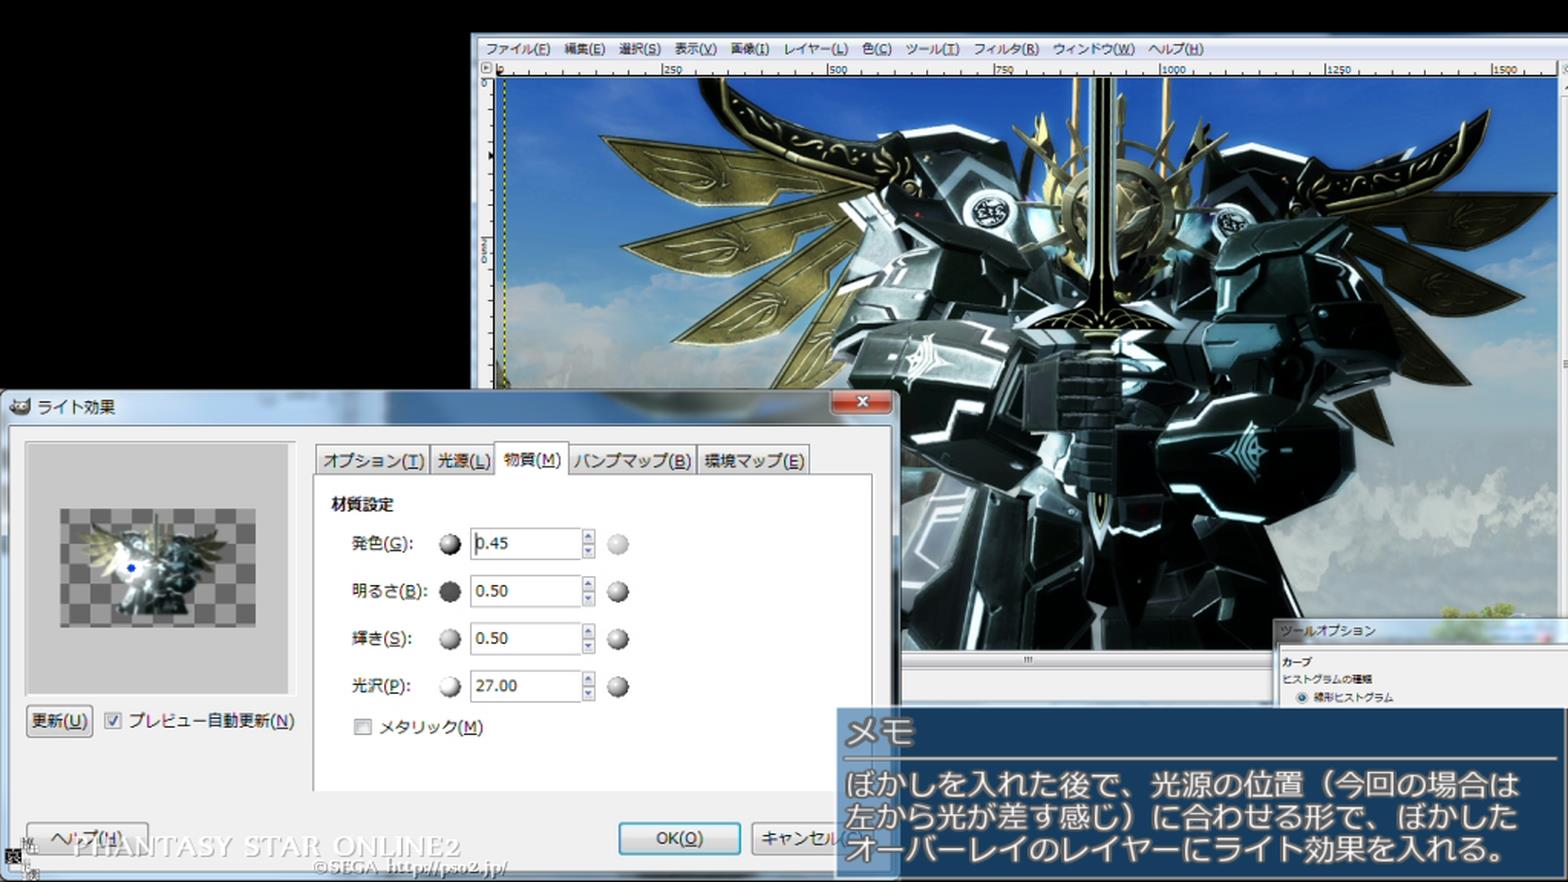Click the high 発色 sphere icon
The height and width of the screenshot is (882, 1568).
click(x=618, y=544)
